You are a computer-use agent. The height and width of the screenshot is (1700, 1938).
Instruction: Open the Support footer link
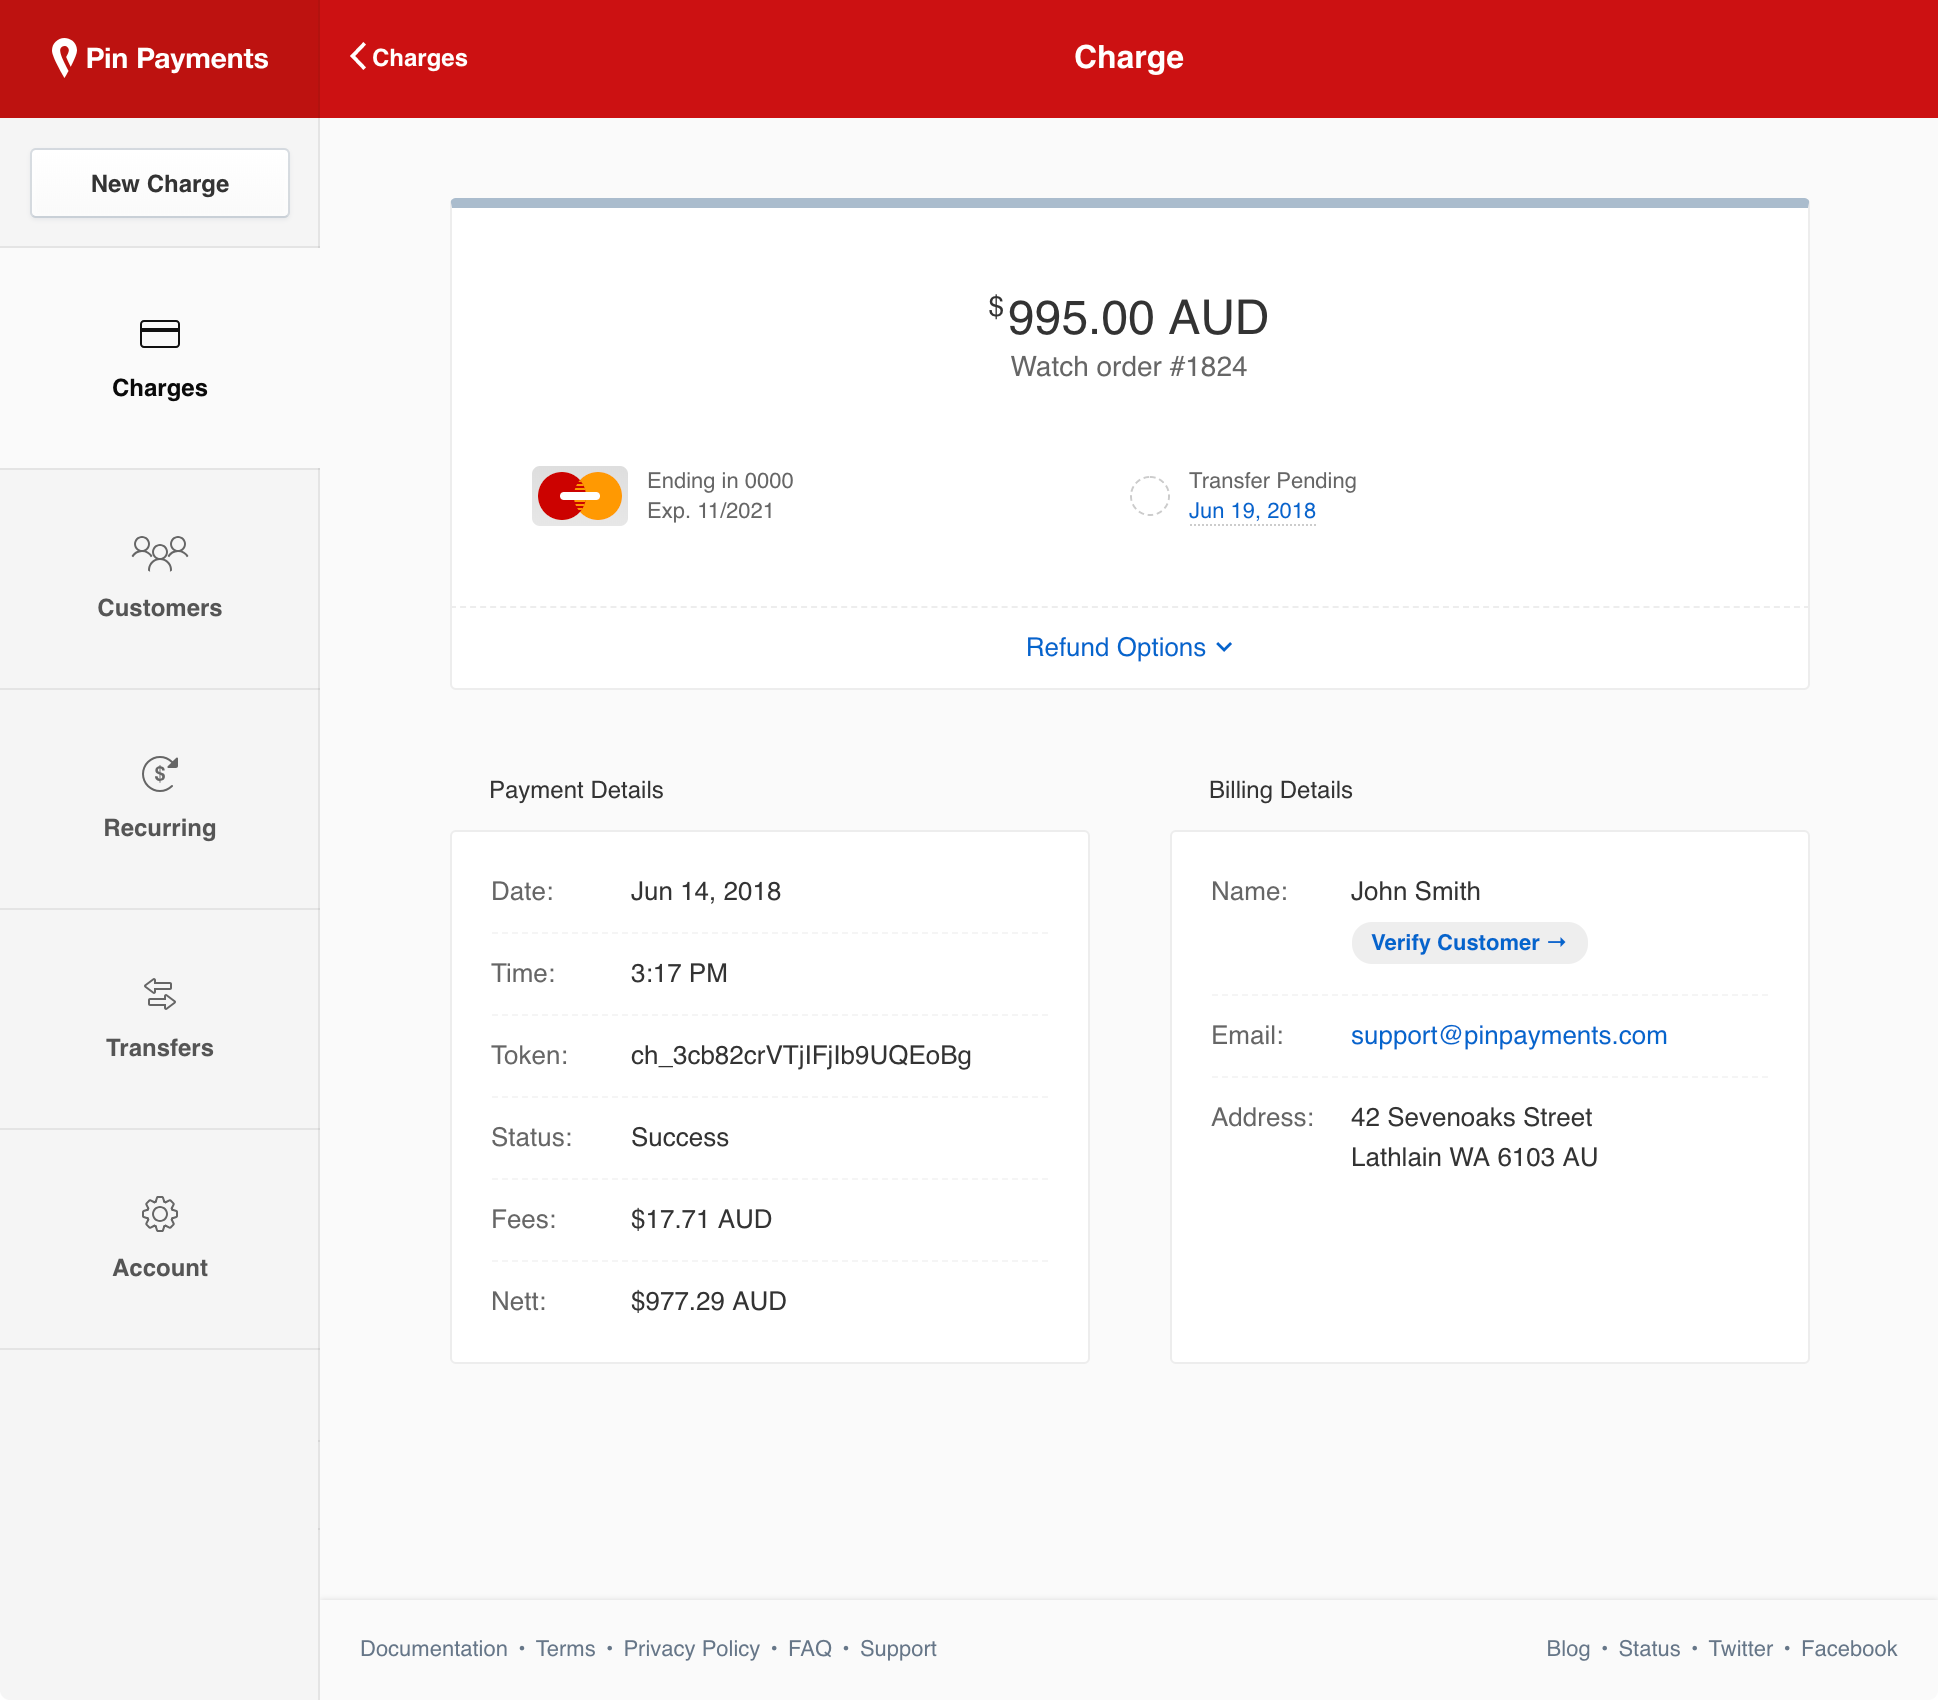pyautogui.click(x=898, y=1648)
